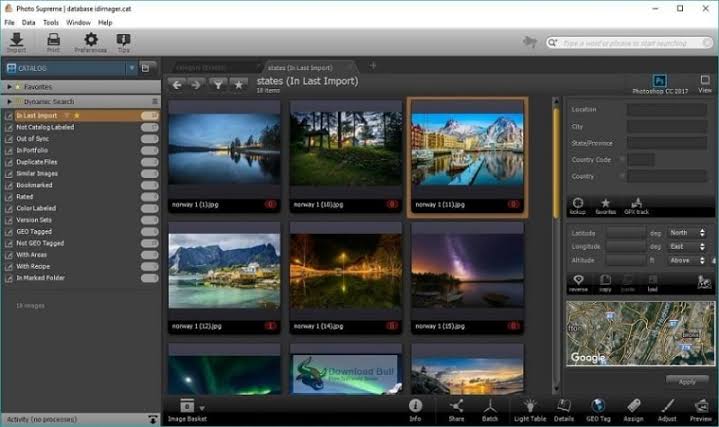The height and width of the screenshot is (427, 719).
Task: Open the filter funnel icon
Action: click(218, 85)
